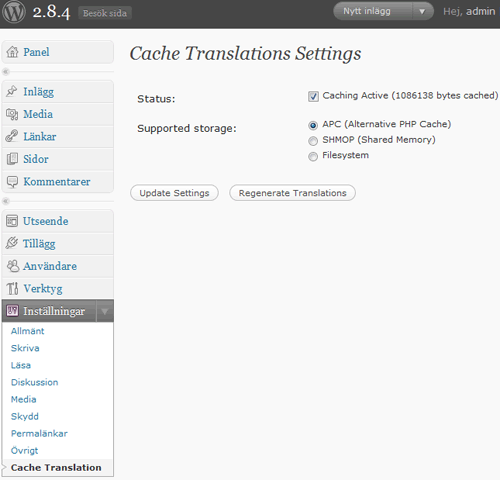Viewport: 500px width, 480px height.
Task: Open the Nytt inlägg dropdown arrow
Action: point(422,12)
